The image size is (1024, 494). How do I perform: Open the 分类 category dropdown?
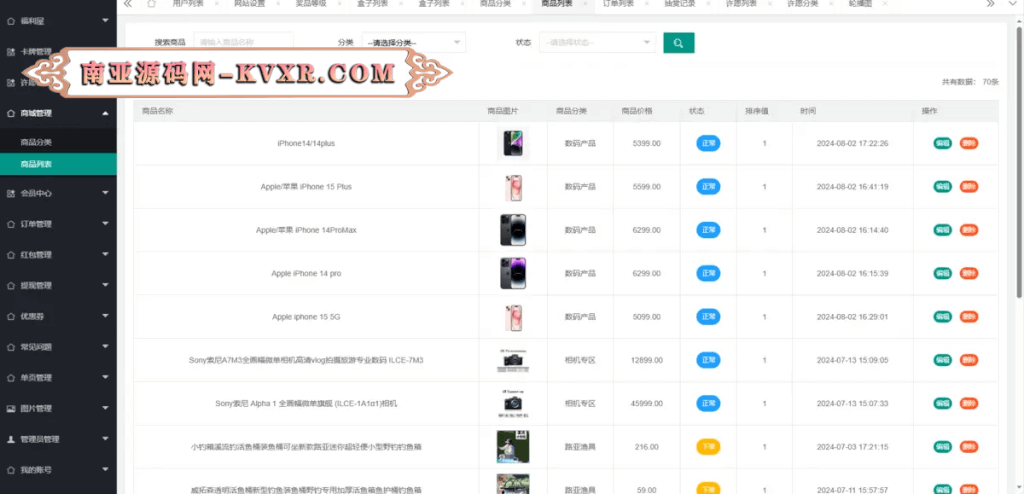(414, 43)
